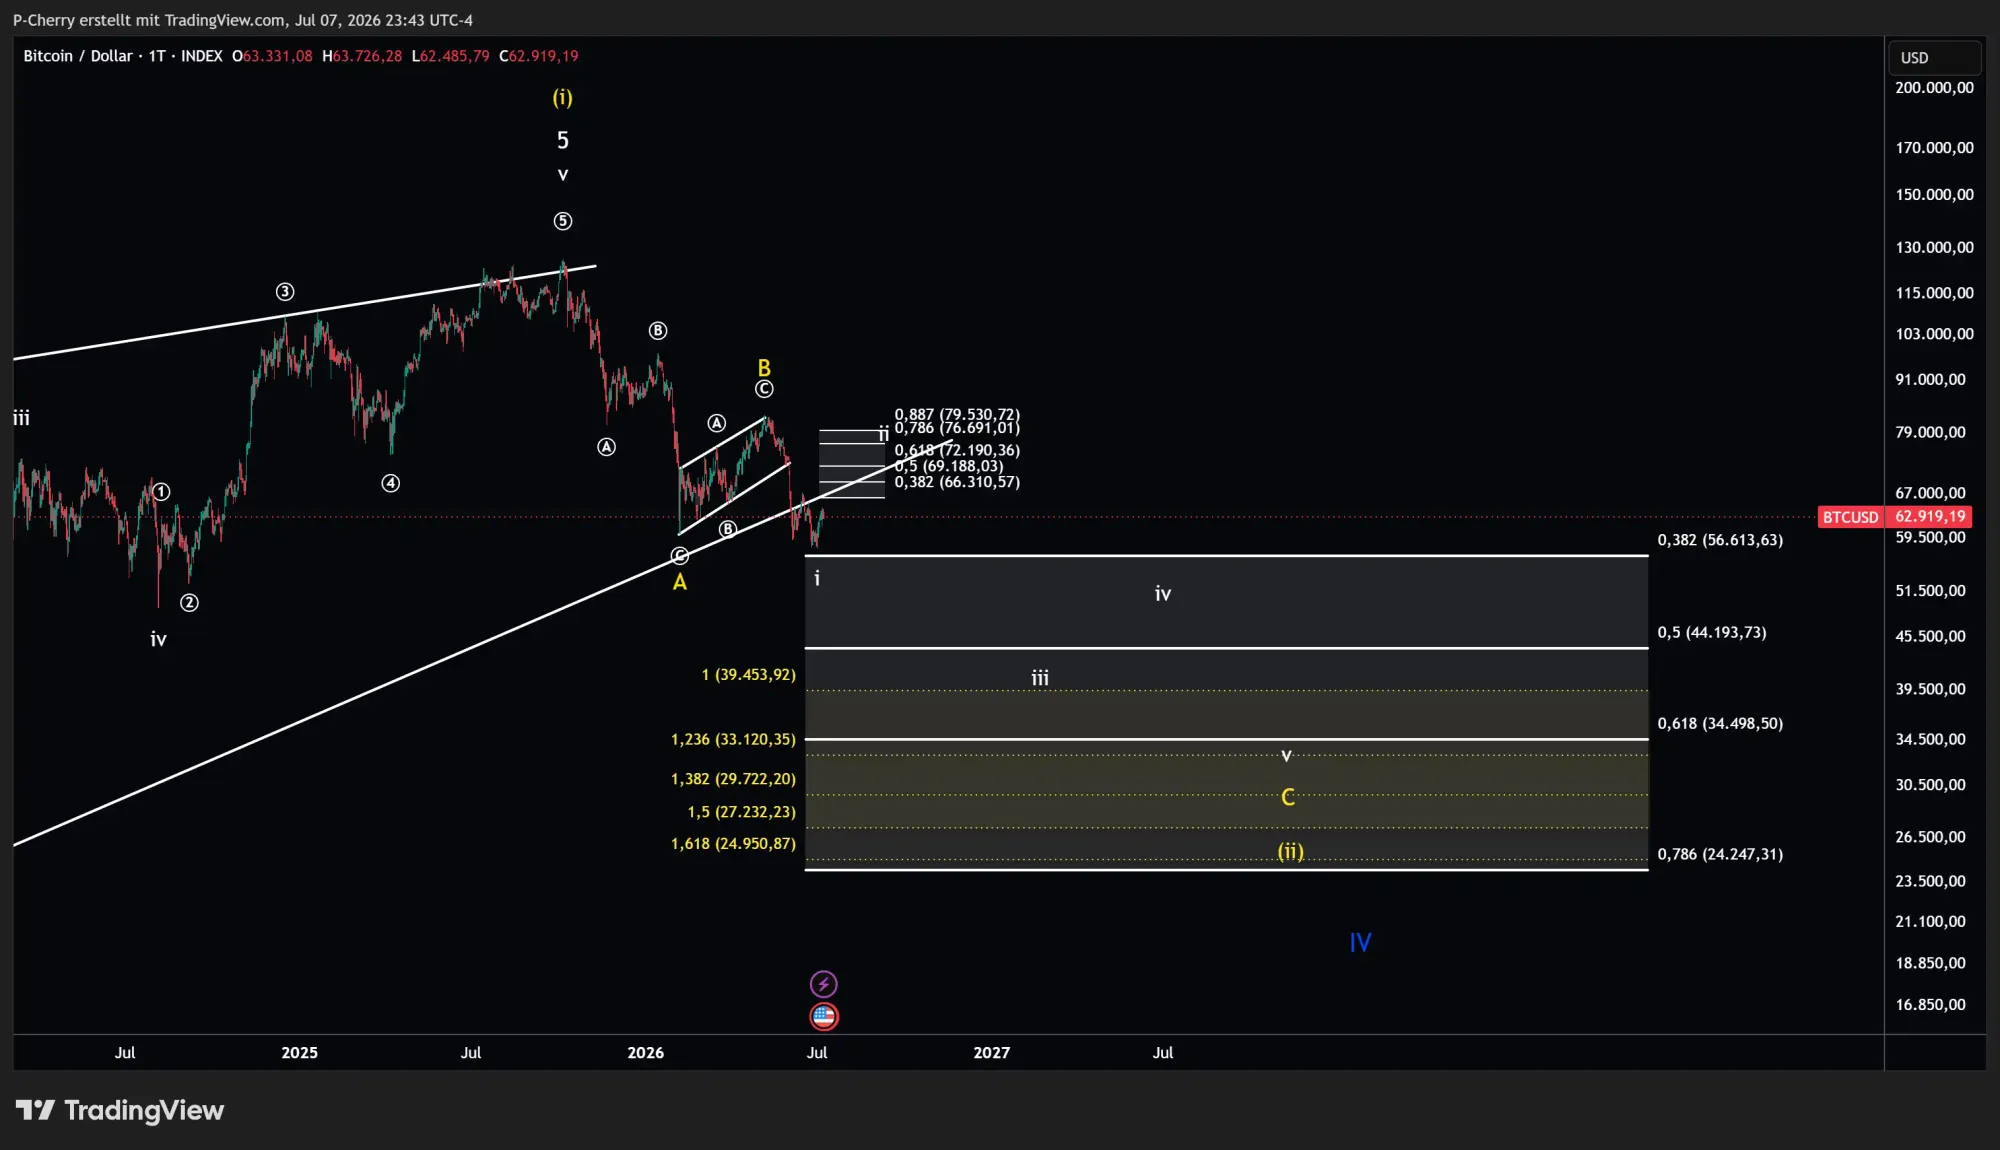Select the yellow C wave label
This screenshot has height=1150, width=2000.
1288,797
